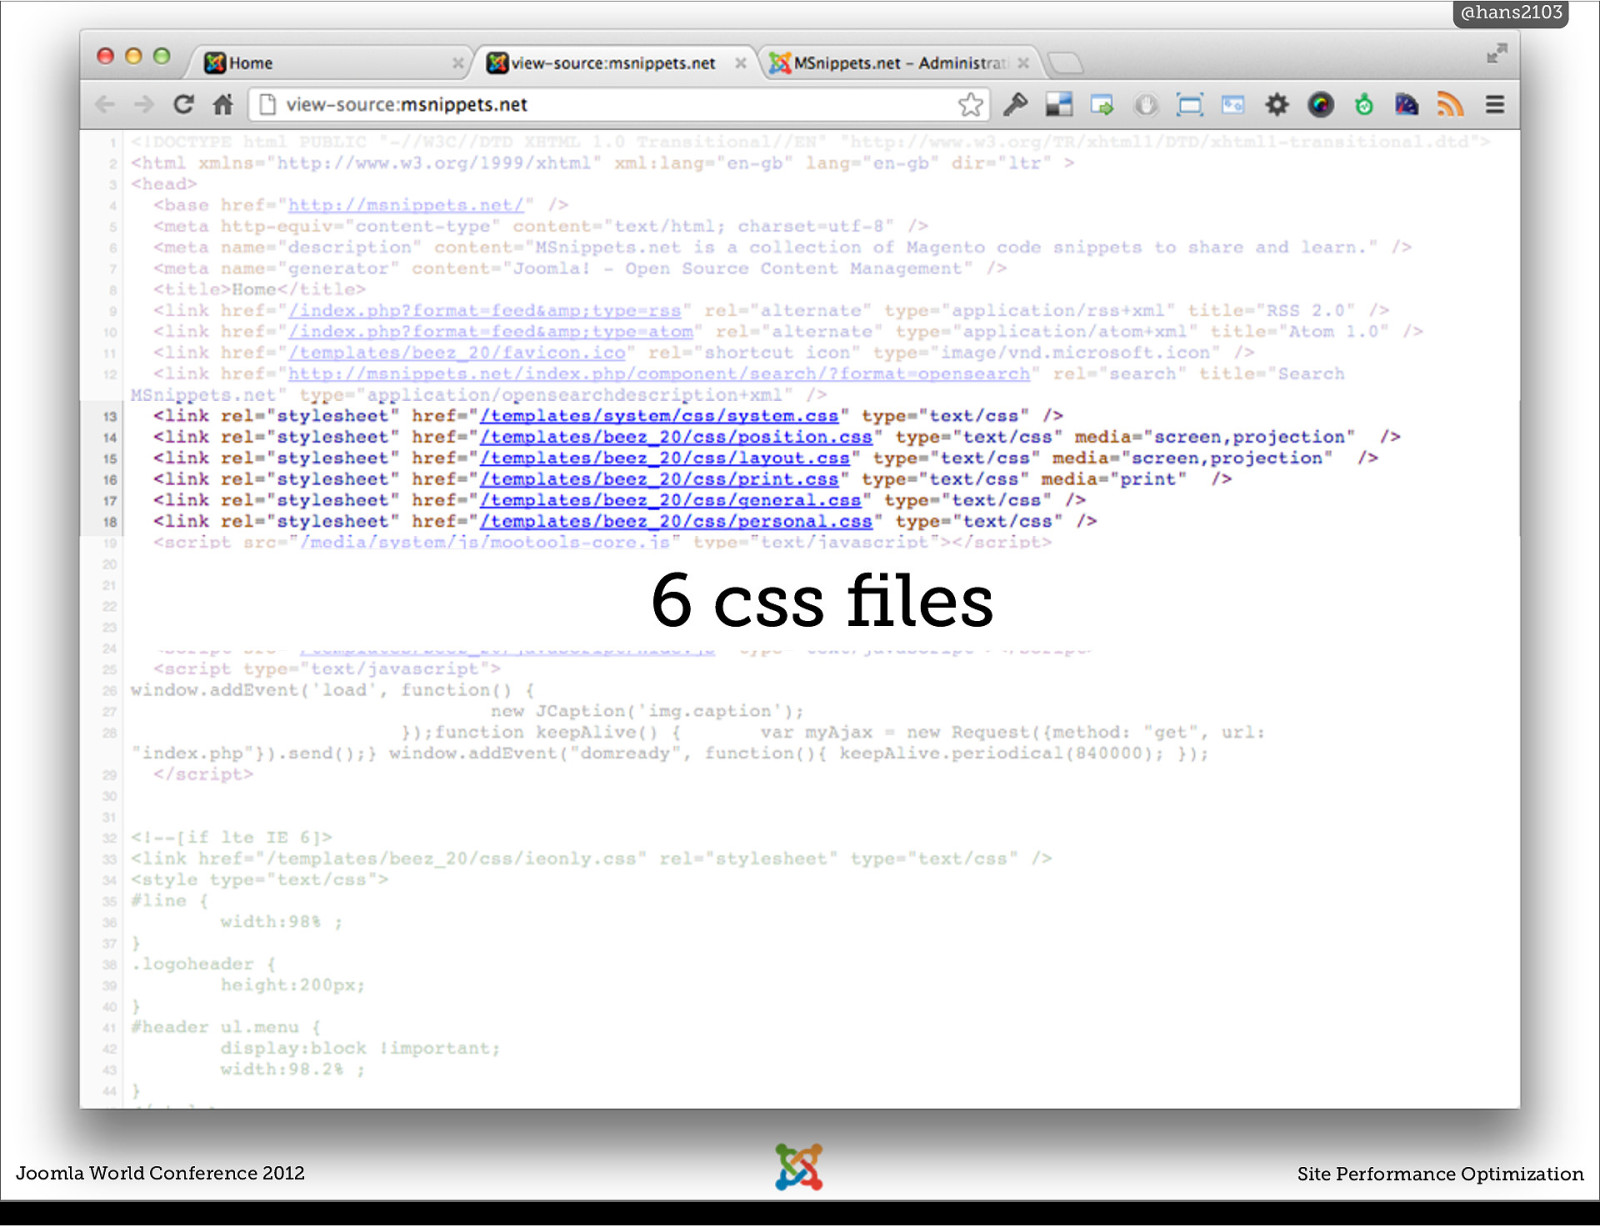
Task: Open the PageSpeed gauge extension
Action: [1407, 104]
